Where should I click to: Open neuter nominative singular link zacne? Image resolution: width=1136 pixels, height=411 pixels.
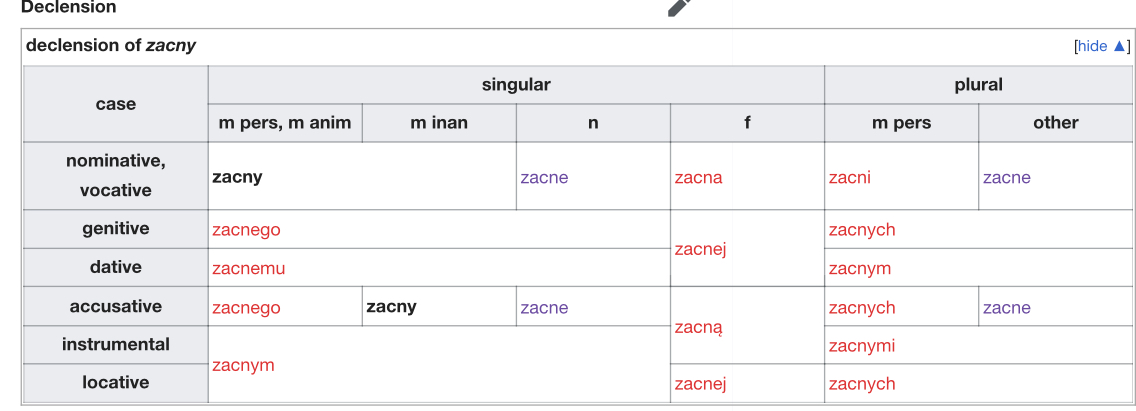point(544,178)
